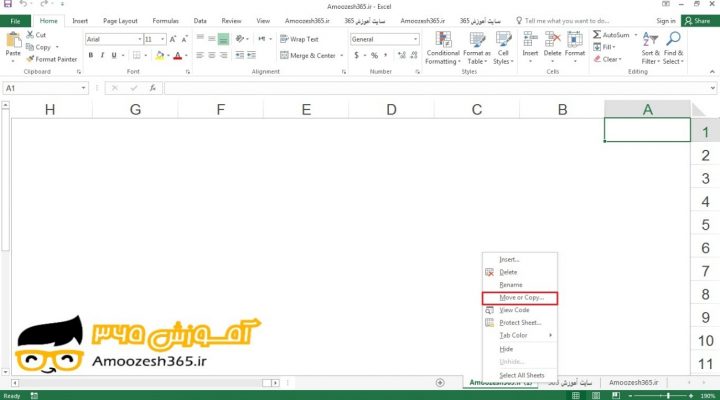
Task: Increase indent
Action: [252, 56]
